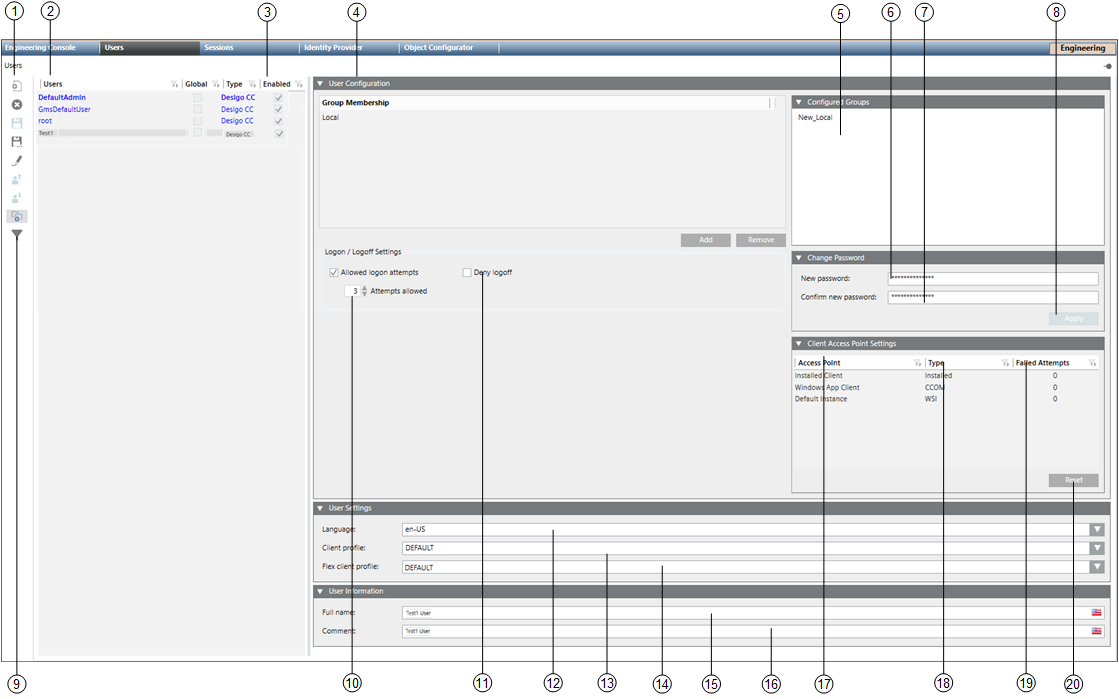Toggle the Enabled checkbox for DefaultAdmin
This screenshot has height=699, width=1119.
(x=279, y=98)
